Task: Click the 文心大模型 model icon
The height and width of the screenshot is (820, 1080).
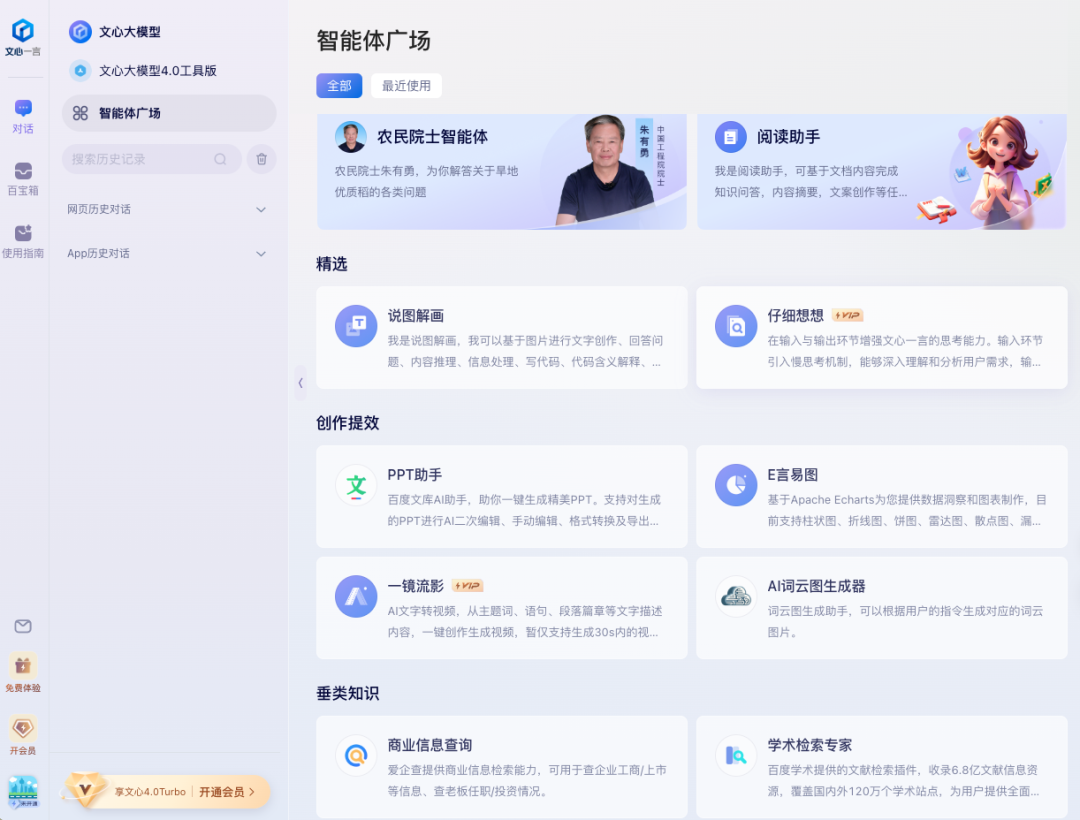Action: point(80,32)
